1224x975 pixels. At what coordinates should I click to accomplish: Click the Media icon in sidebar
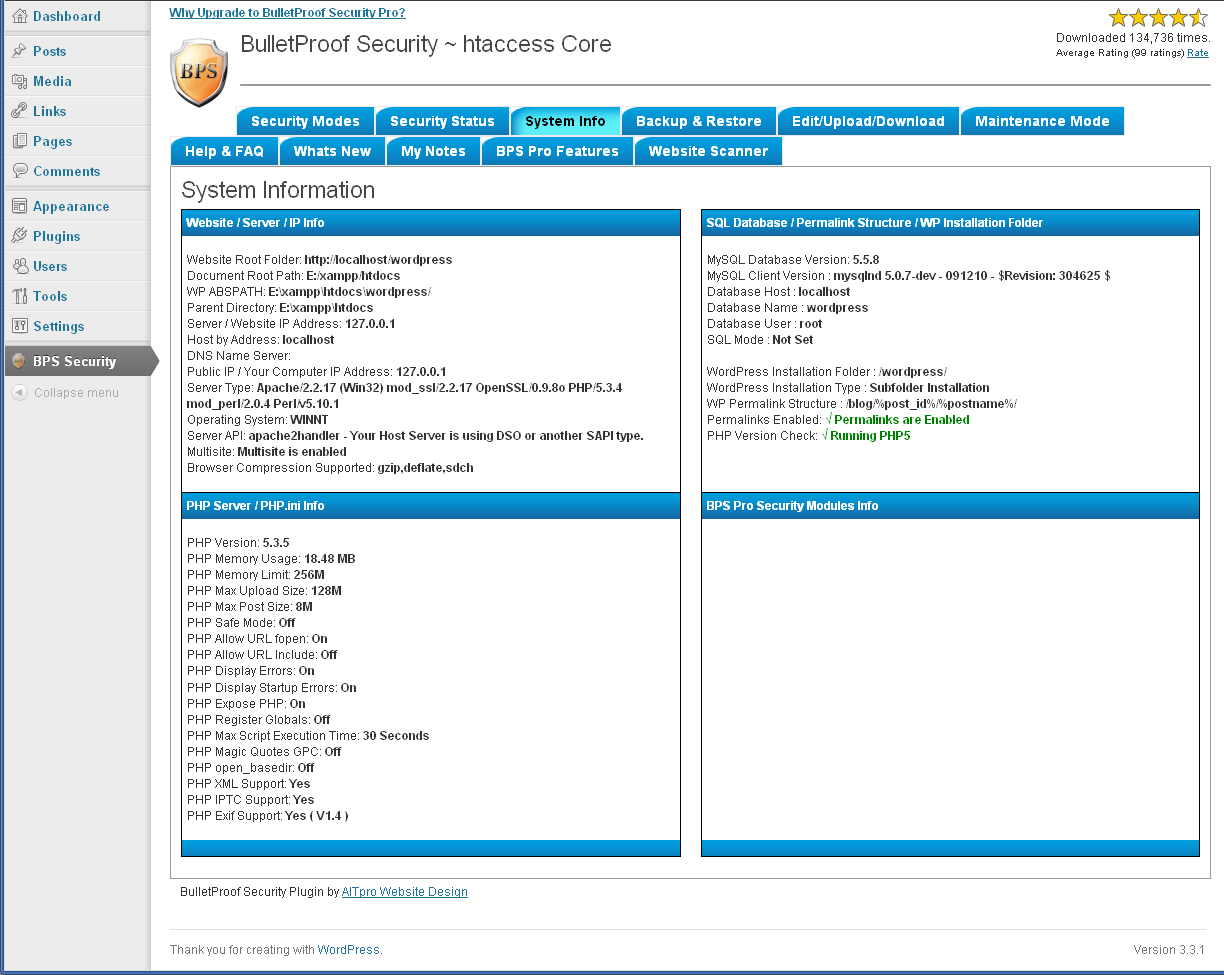pyautogui.click(x=19, y=81)
